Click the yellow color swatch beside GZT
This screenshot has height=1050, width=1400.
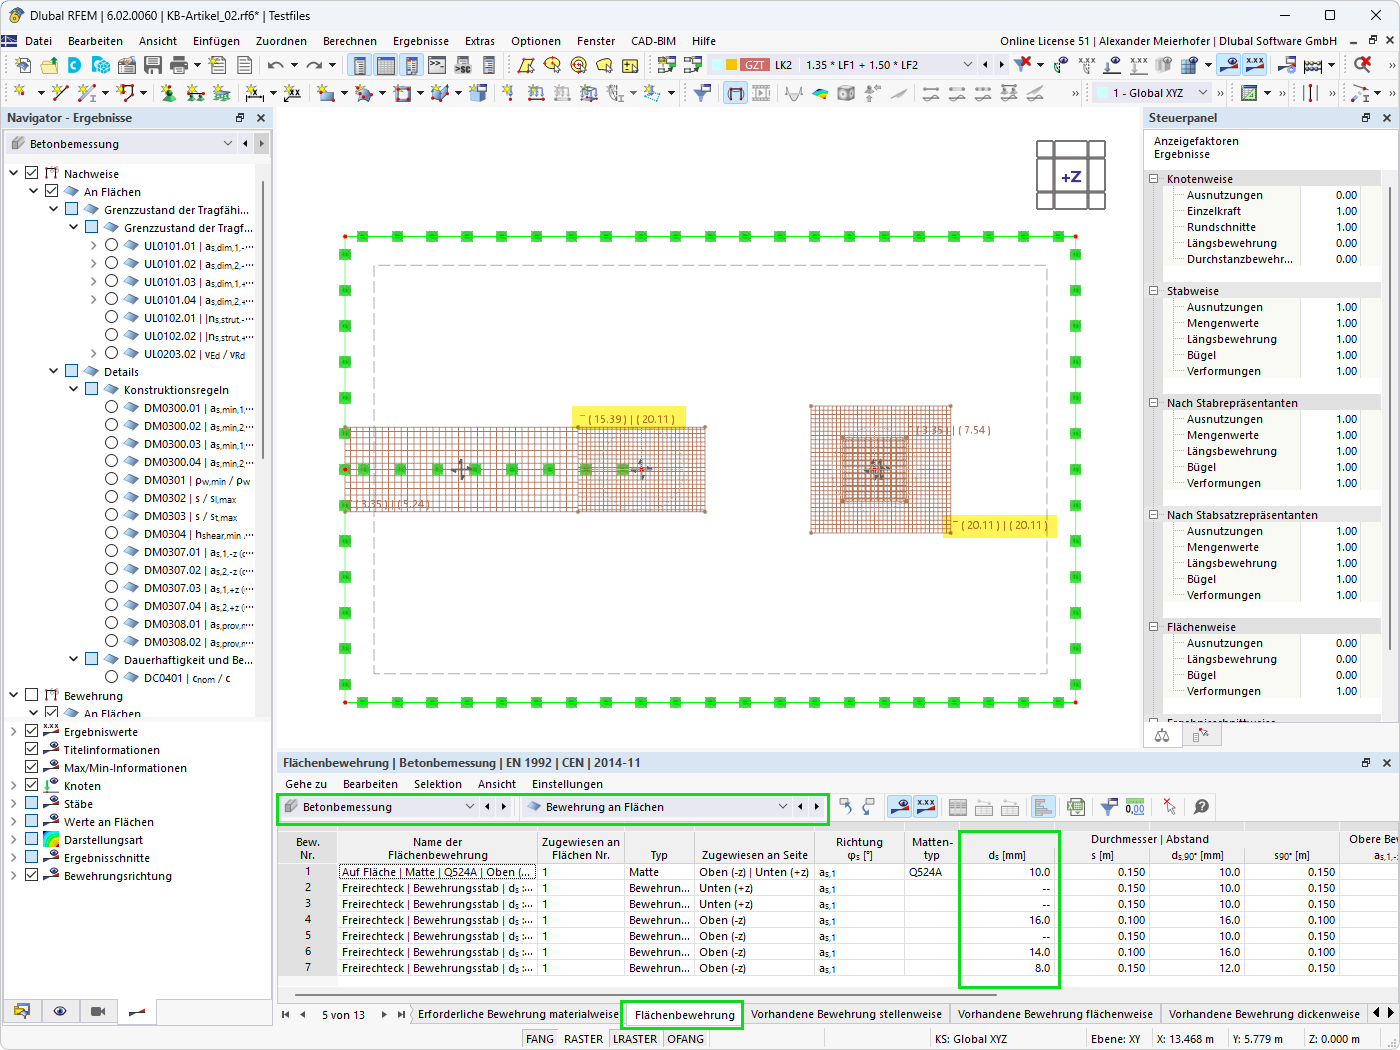coord(731,65)
